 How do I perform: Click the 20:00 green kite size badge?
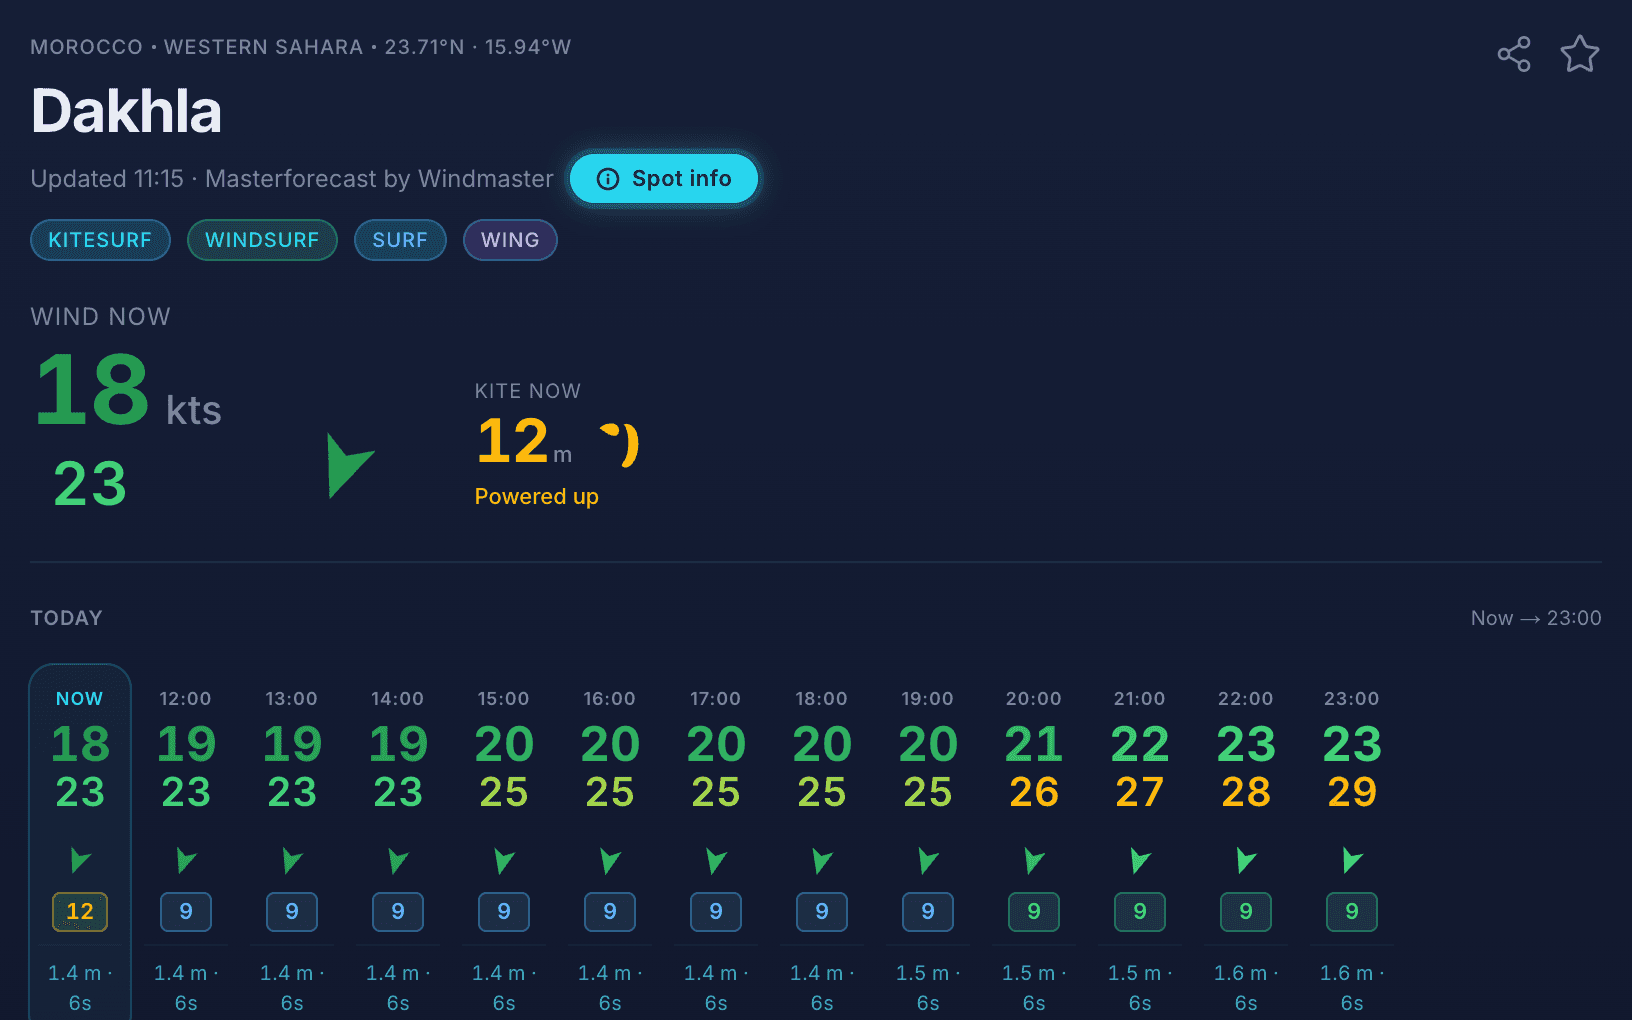(1034, 912)
